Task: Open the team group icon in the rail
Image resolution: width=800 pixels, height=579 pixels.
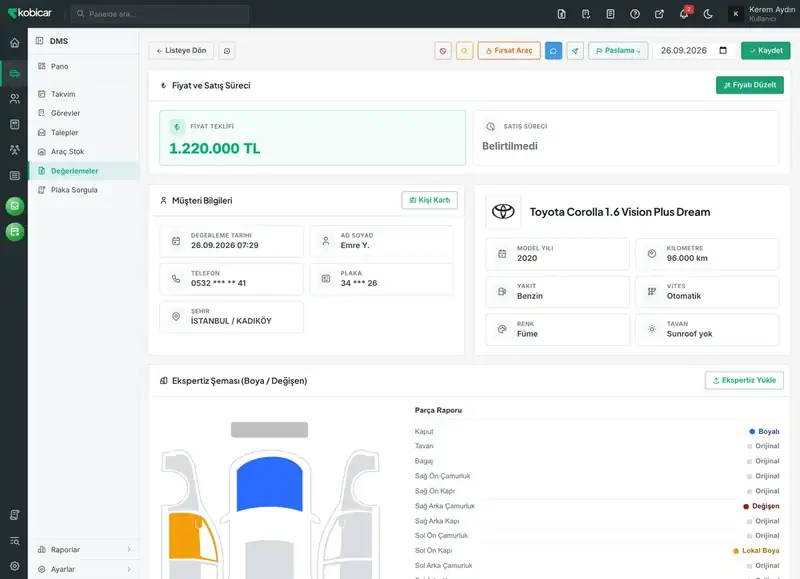Action: click(x=15, y=149)
